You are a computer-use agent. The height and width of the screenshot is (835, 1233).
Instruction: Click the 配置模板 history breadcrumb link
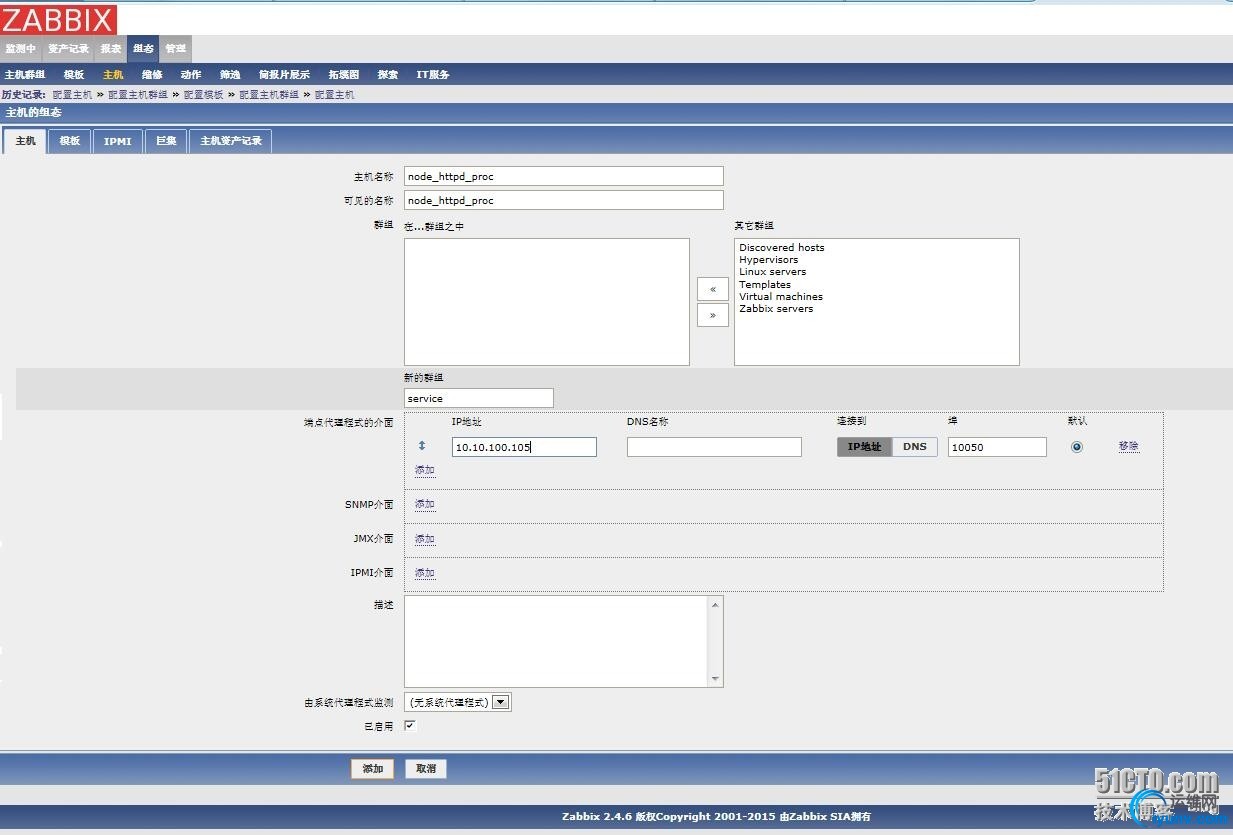coord(204,95)
